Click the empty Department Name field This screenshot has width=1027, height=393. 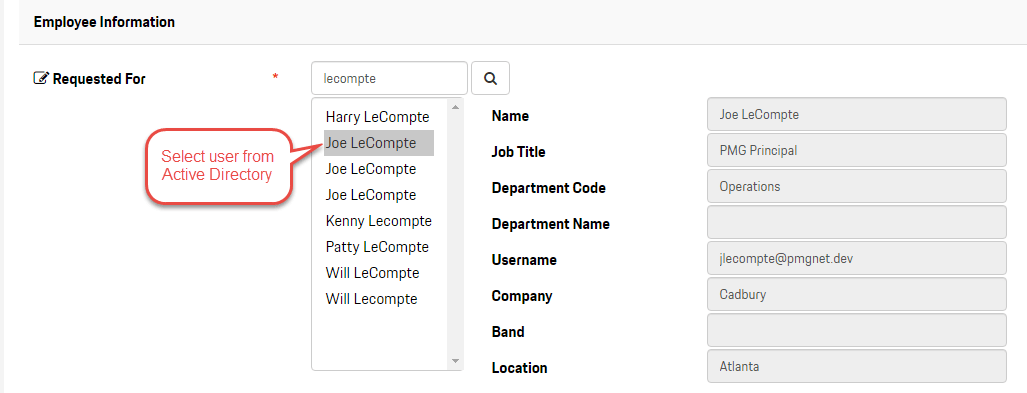click(857, 222)
